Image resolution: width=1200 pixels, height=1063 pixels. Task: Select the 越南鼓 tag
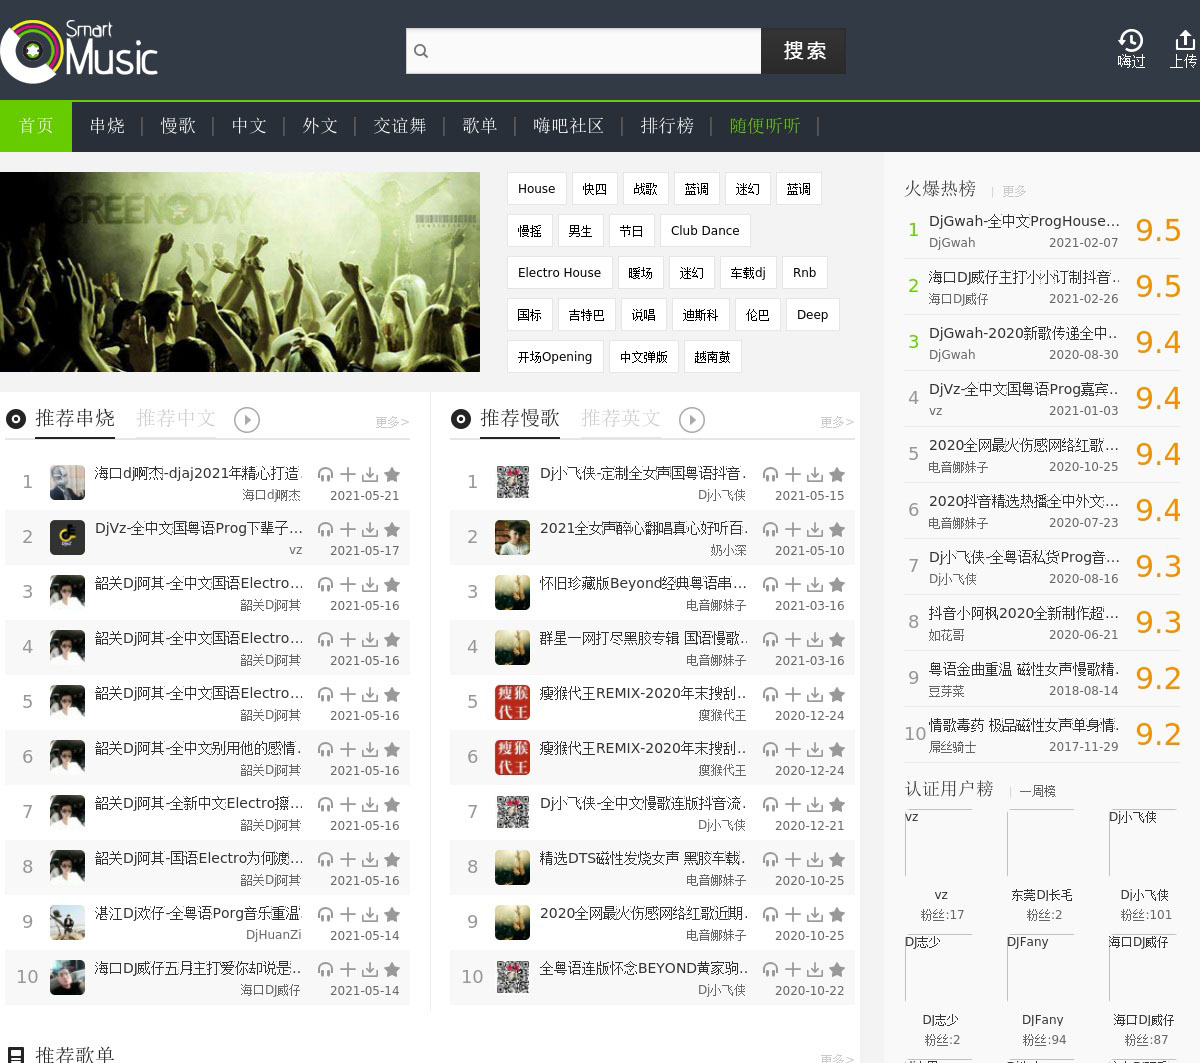712,357
